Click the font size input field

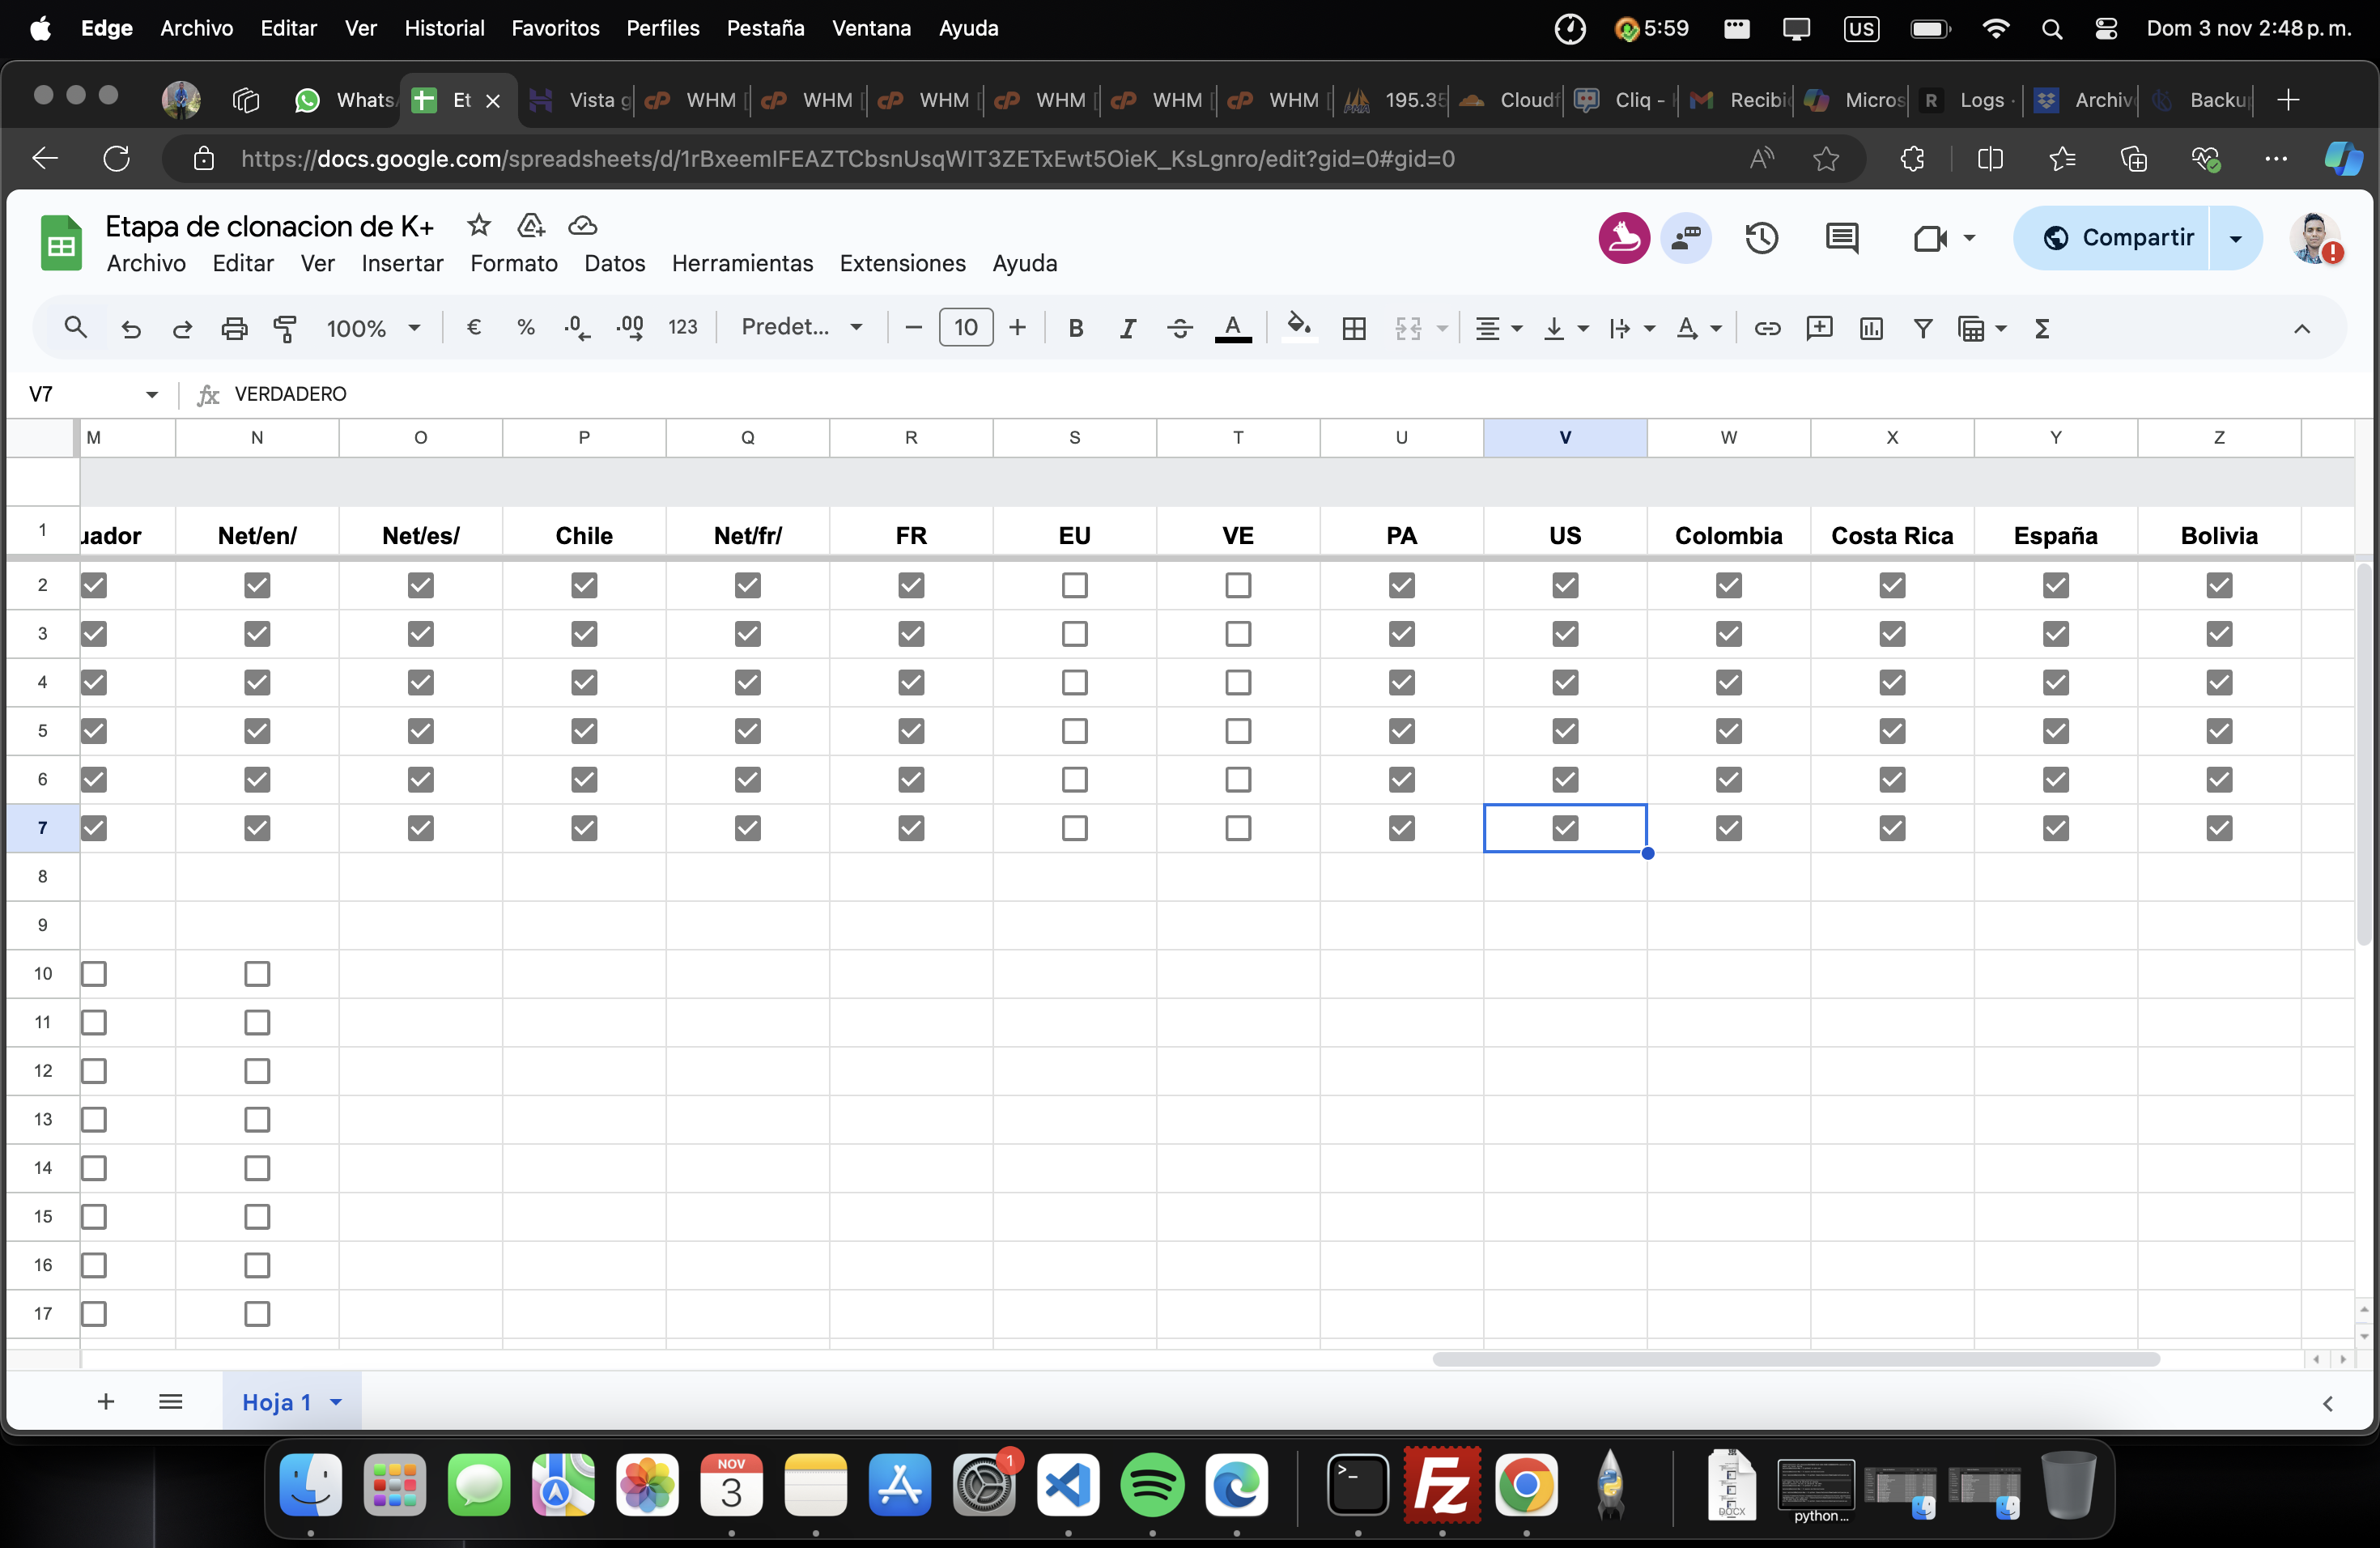coord(965,327)
